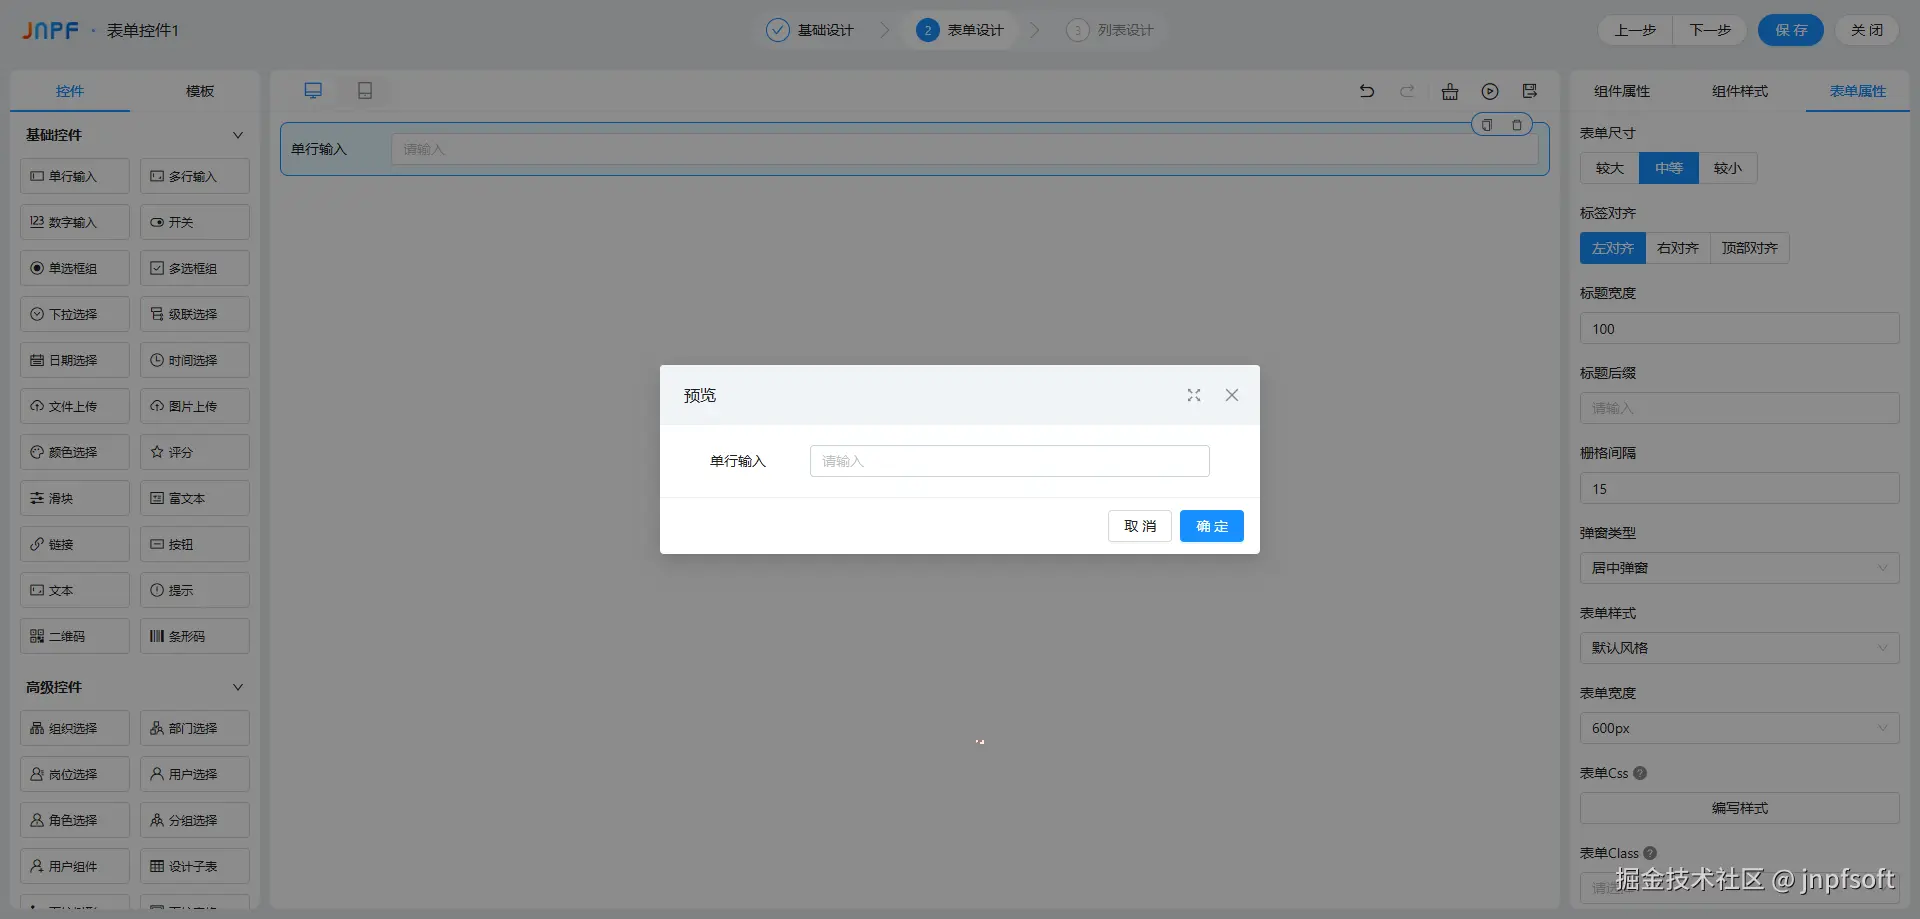Click the delete trash icon on the 单行输入 component
This screenshot has height=919, width=1920.
pyautogui.click(x=1517, y=125)
